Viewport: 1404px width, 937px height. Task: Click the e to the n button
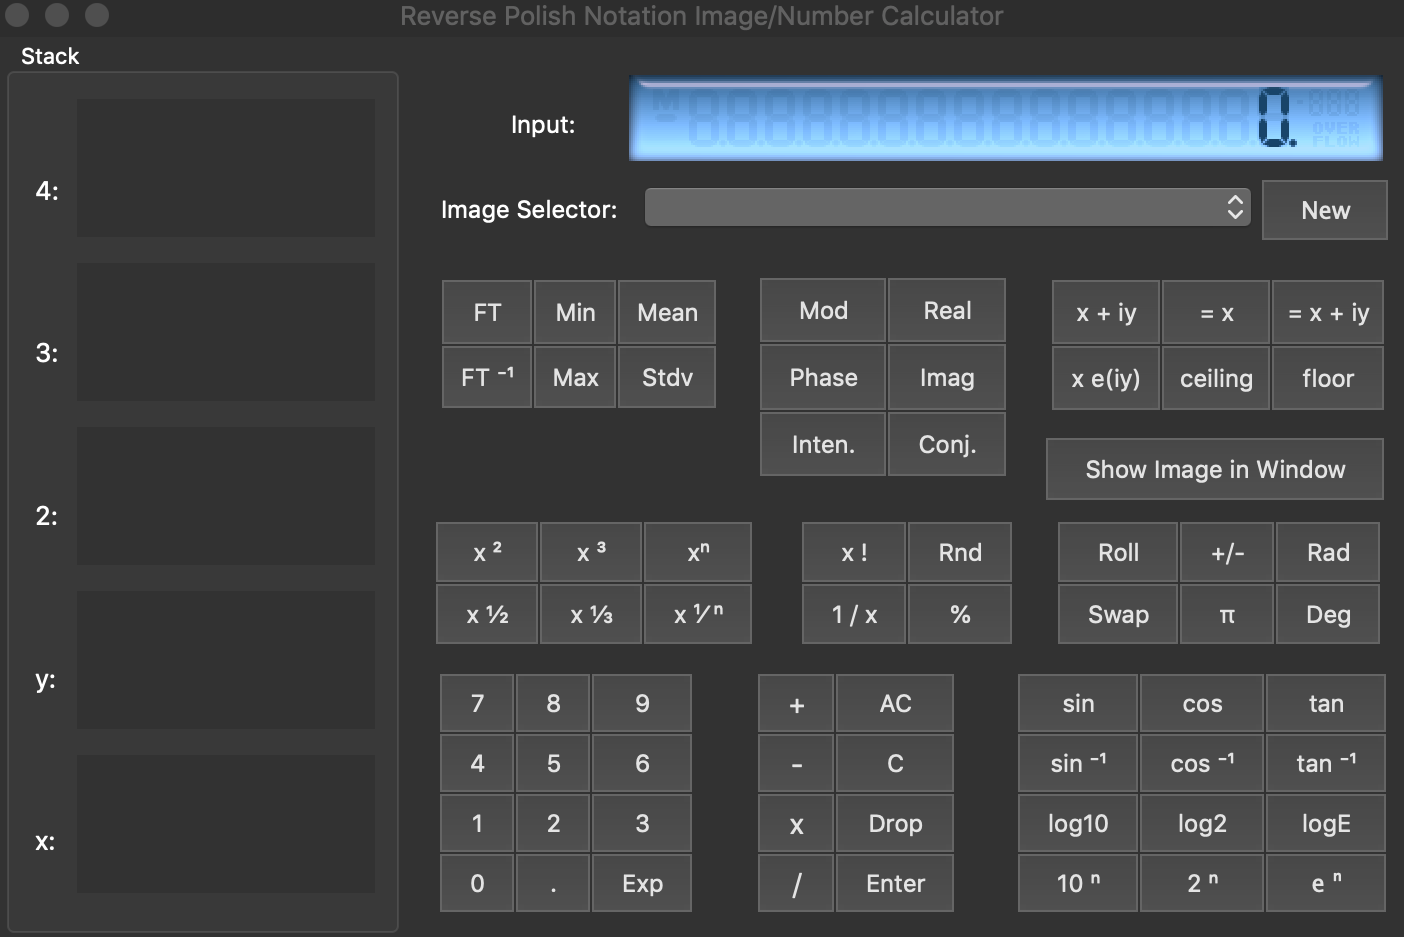coord(1326,883)
